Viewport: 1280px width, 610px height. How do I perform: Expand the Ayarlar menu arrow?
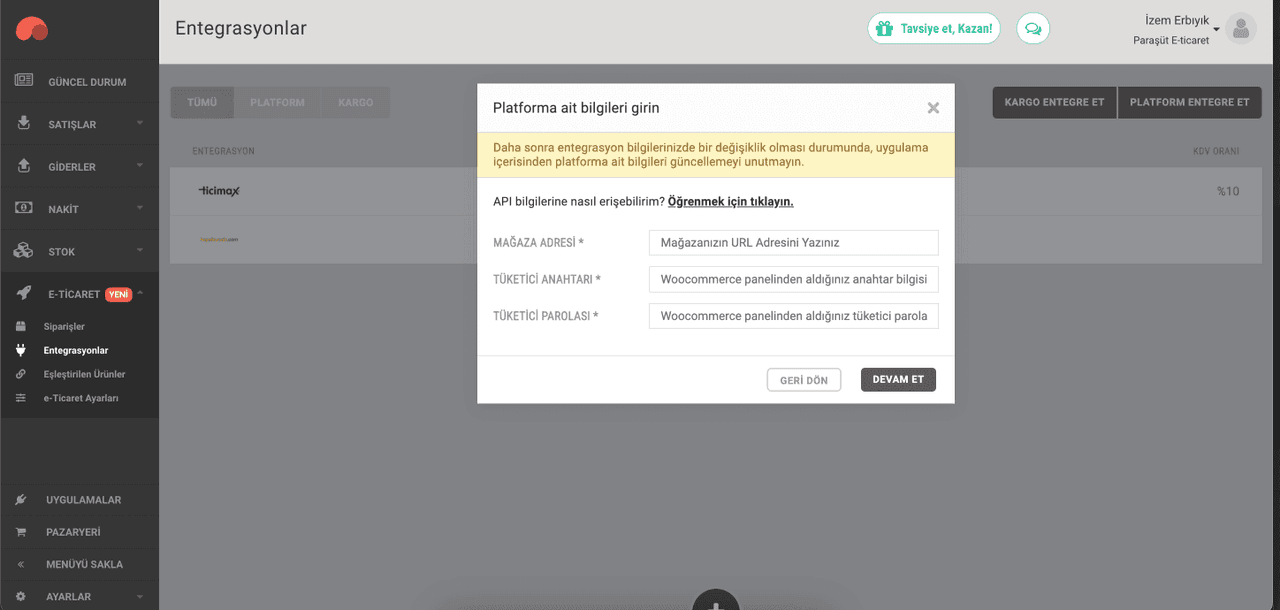coord(140,596)
